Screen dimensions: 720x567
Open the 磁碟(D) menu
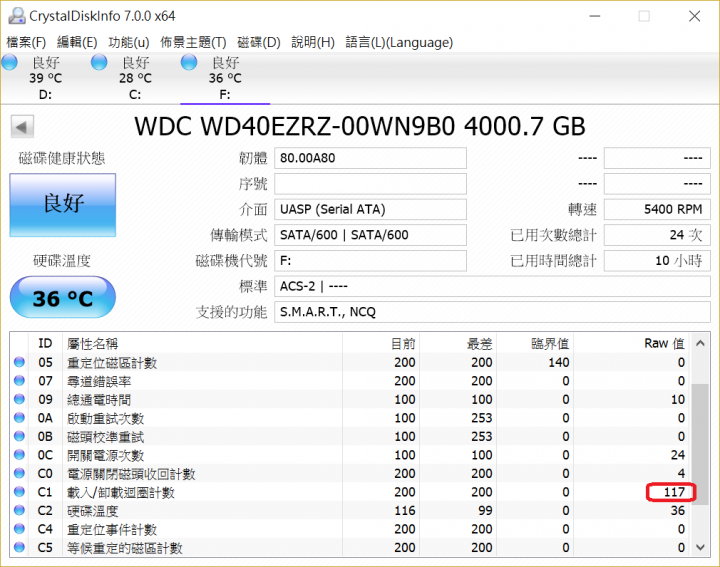[259, 42]
